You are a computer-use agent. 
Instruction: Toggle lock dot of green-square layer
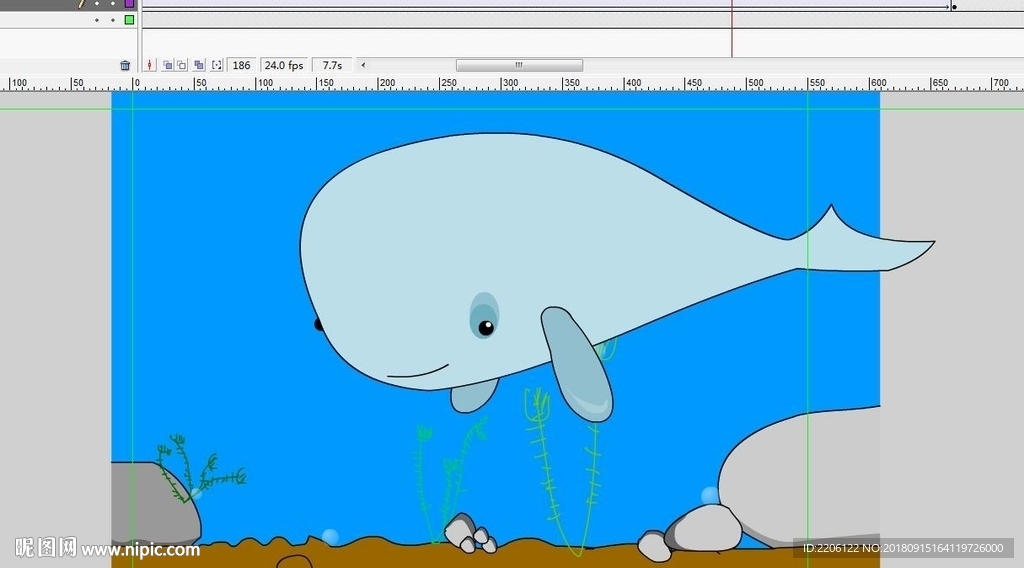(x=113, y=19)
